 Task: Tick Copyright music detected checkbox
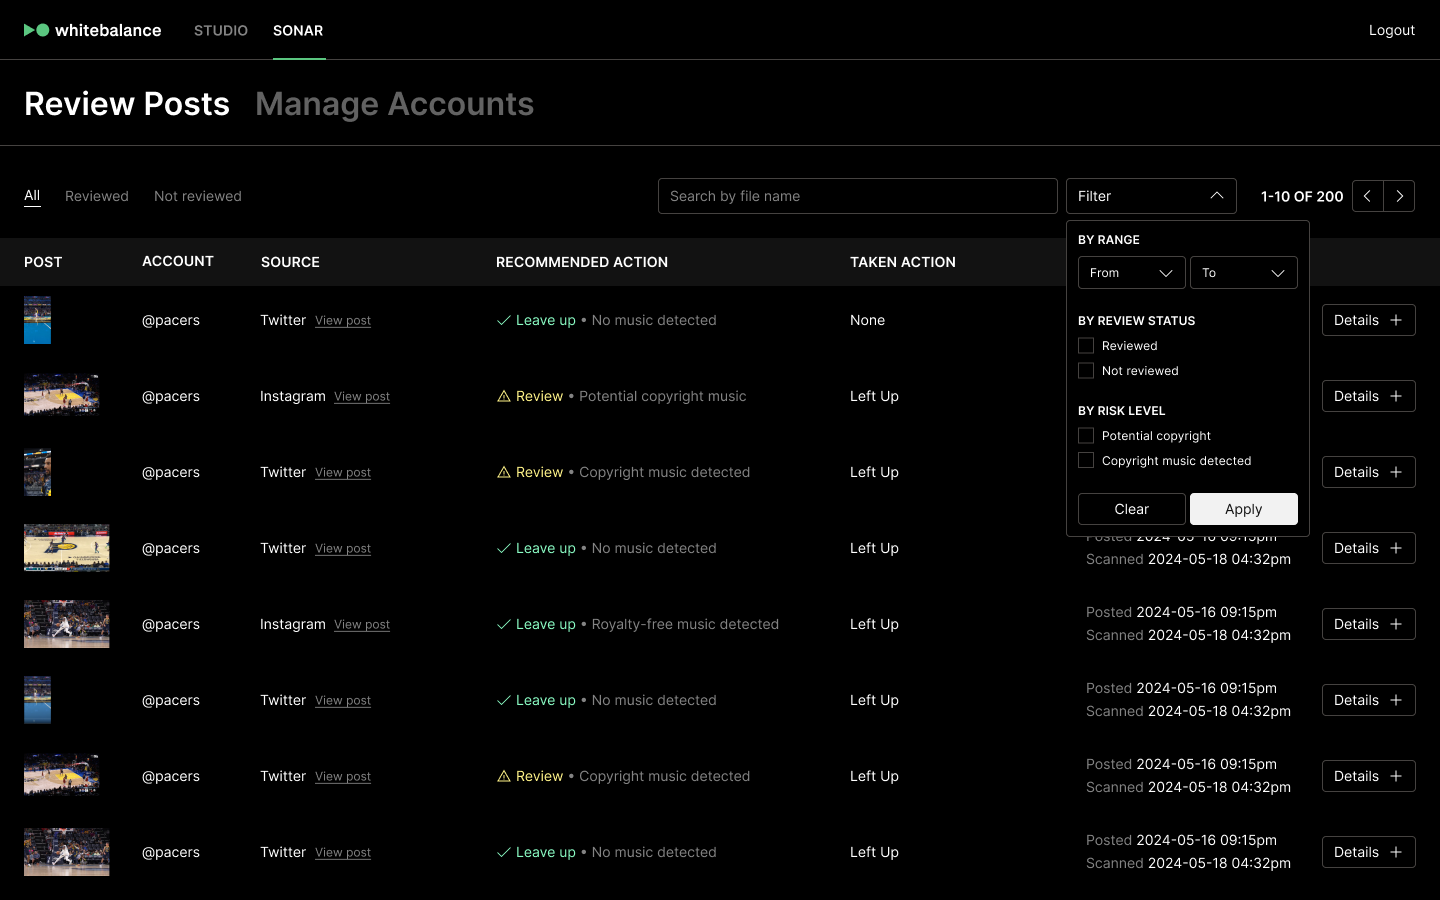click(1086, 461)
